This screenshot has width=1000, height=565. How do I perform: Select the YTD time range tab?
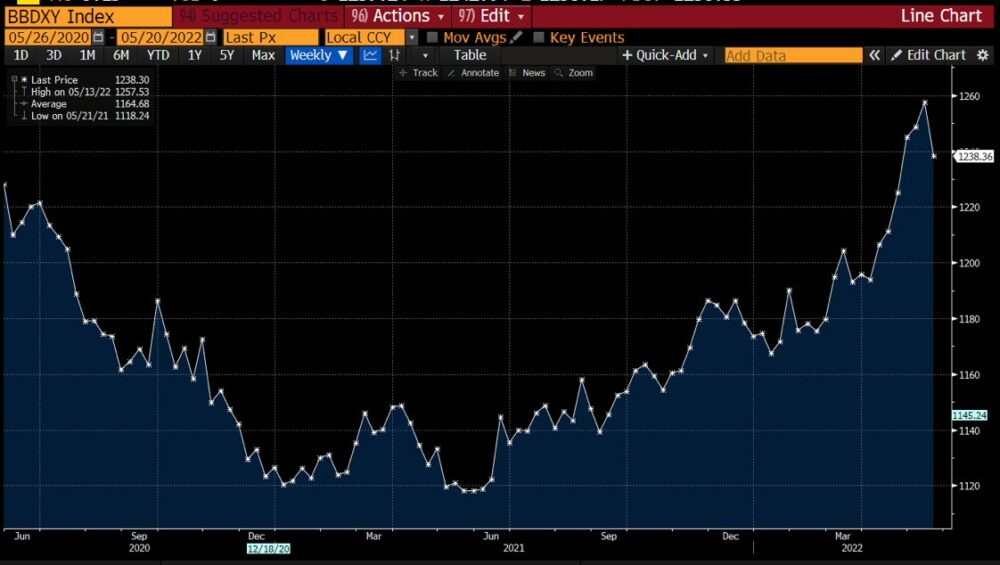pos(157,55)
